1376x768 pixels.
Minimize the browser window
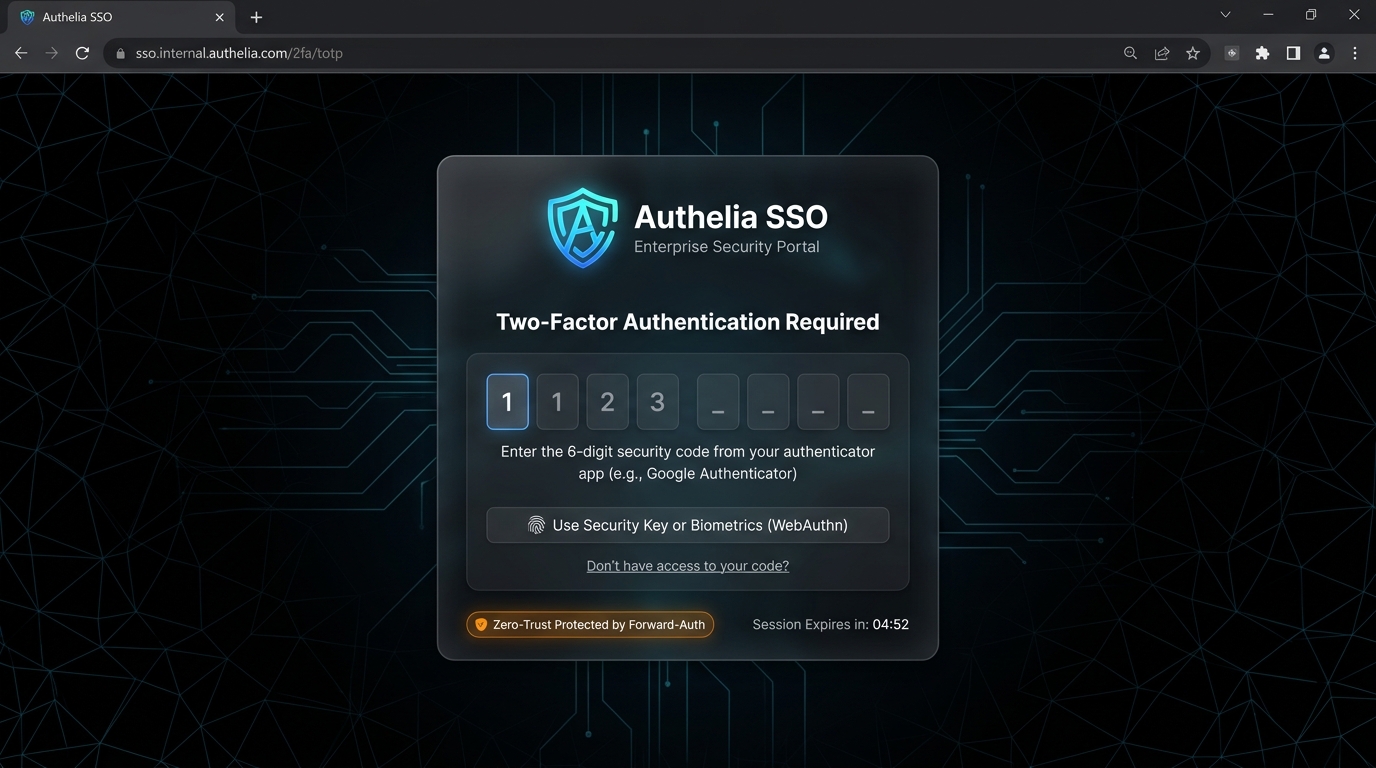point(1268,15)
